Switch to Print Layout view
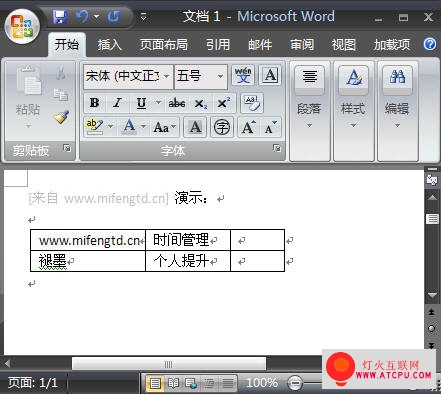Image resolution: width=441 pixels, height=394 pixels. click(155, 383)
